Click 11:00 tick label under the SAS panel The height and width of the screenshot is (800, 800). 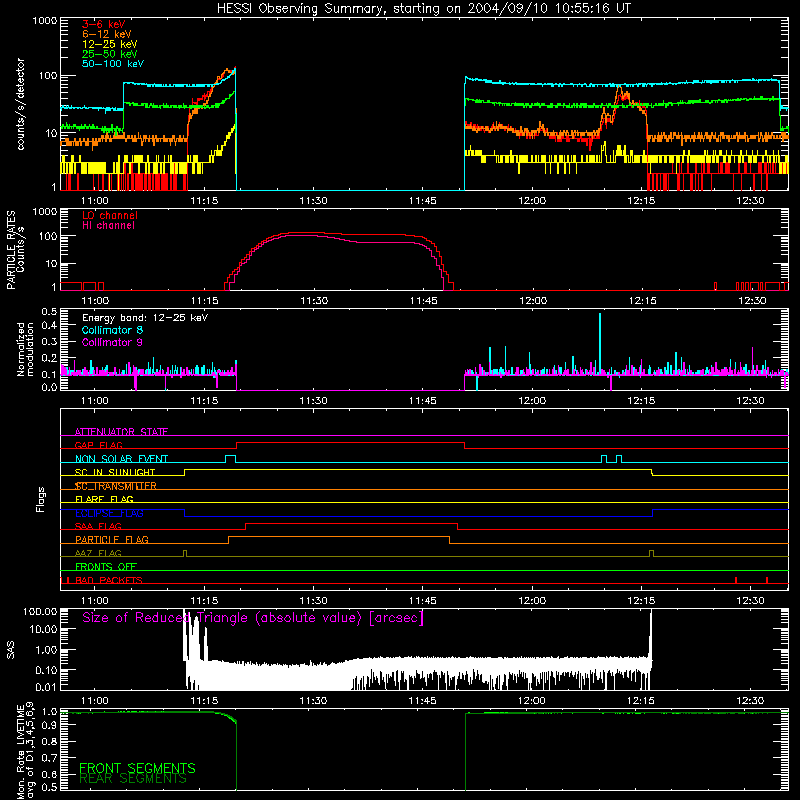click(x=95, y=701)
